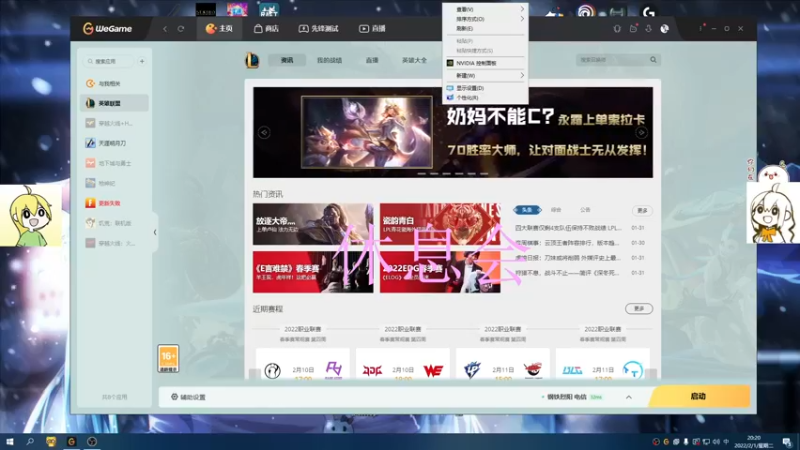800x450 pixels.
Task: Click the 地下城与勇士 game icon
Action: [x=90, y=163]
